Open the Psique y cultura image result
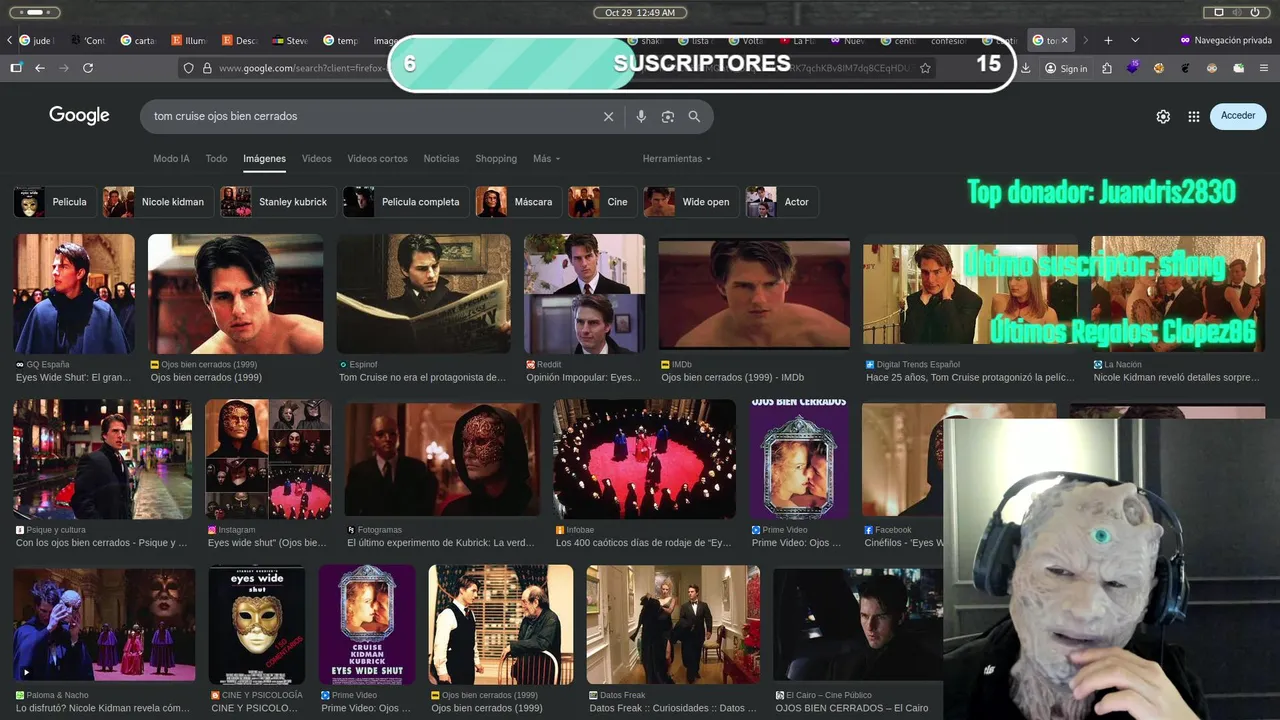Image resolution: width=1280 pixels, height=720 pixels. point(103,459)
